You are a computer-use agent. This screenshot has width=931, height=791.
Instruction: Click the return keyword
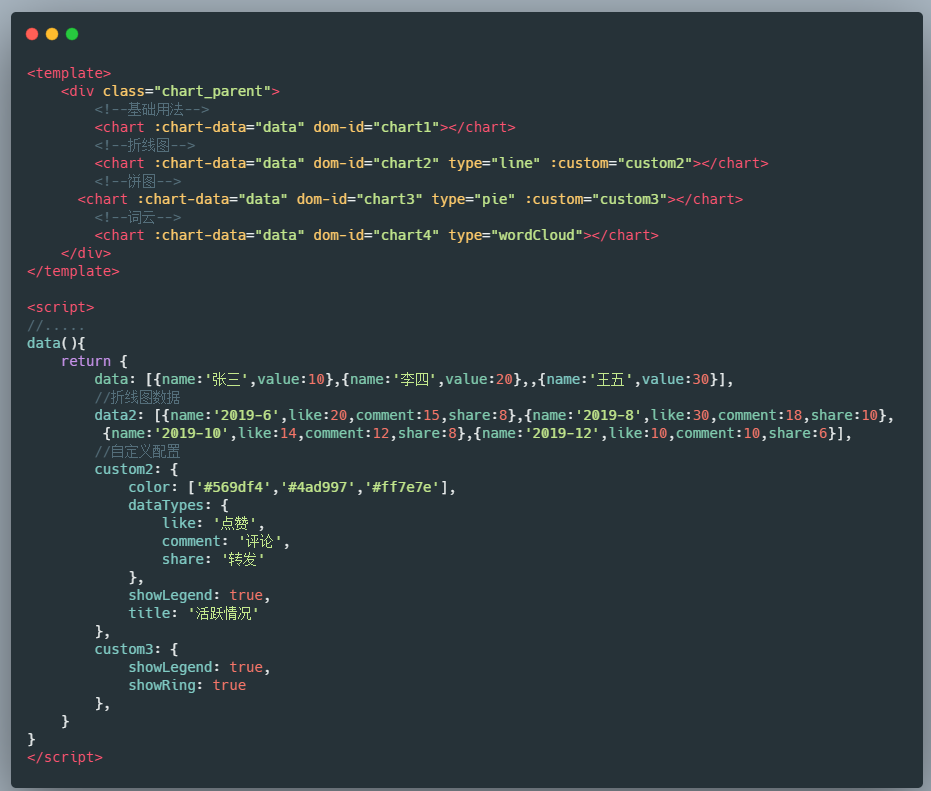(86, 361)
